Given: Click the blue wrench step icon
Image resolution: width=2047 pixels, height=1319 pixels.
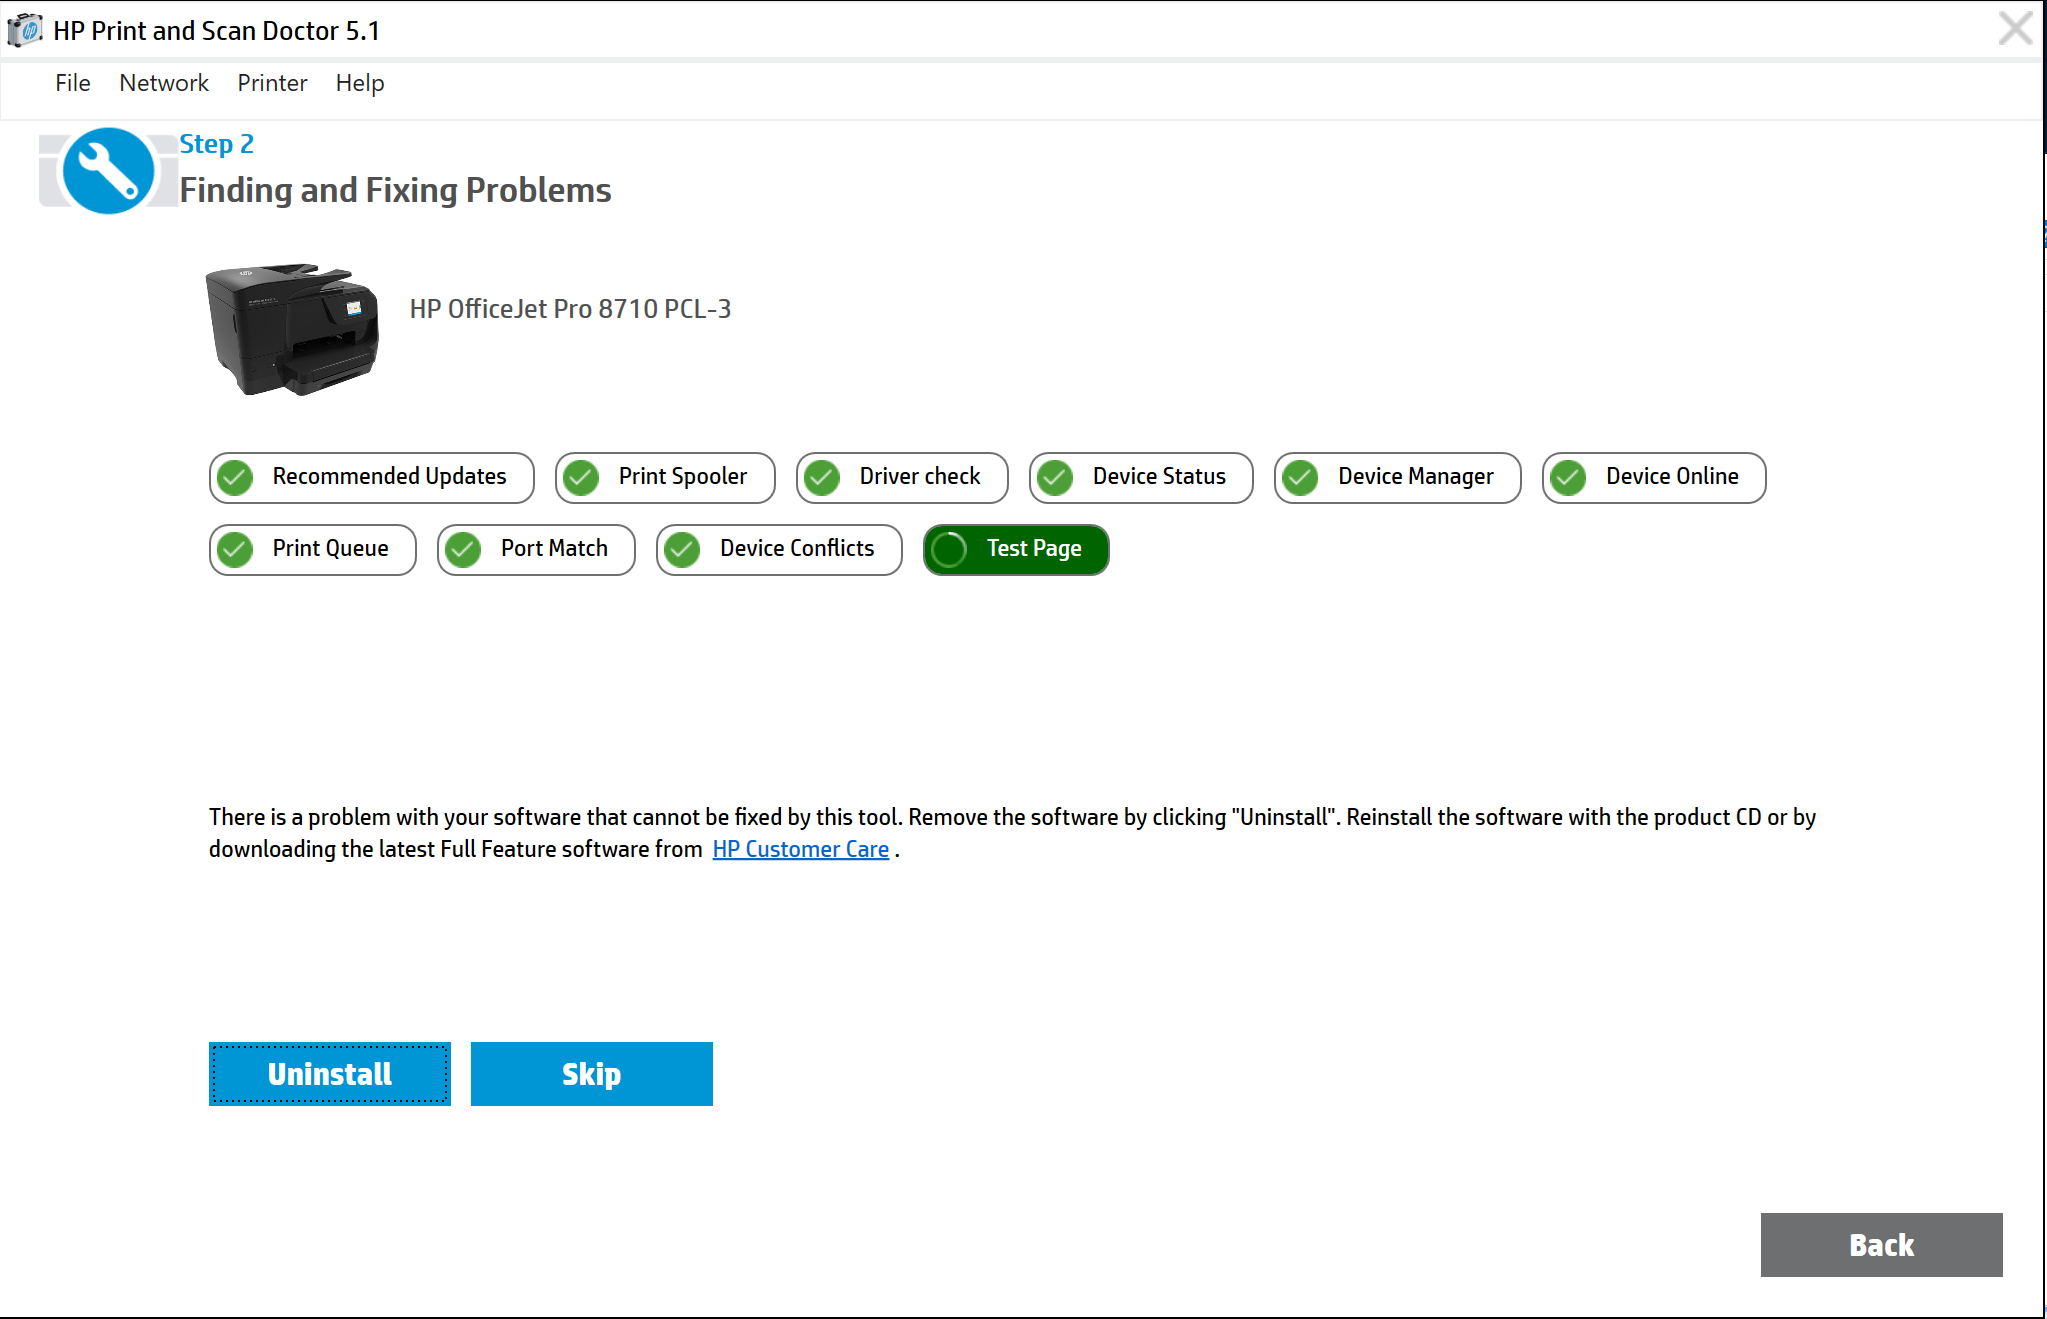Looking at the screenshot, I should tap(108, 170).
